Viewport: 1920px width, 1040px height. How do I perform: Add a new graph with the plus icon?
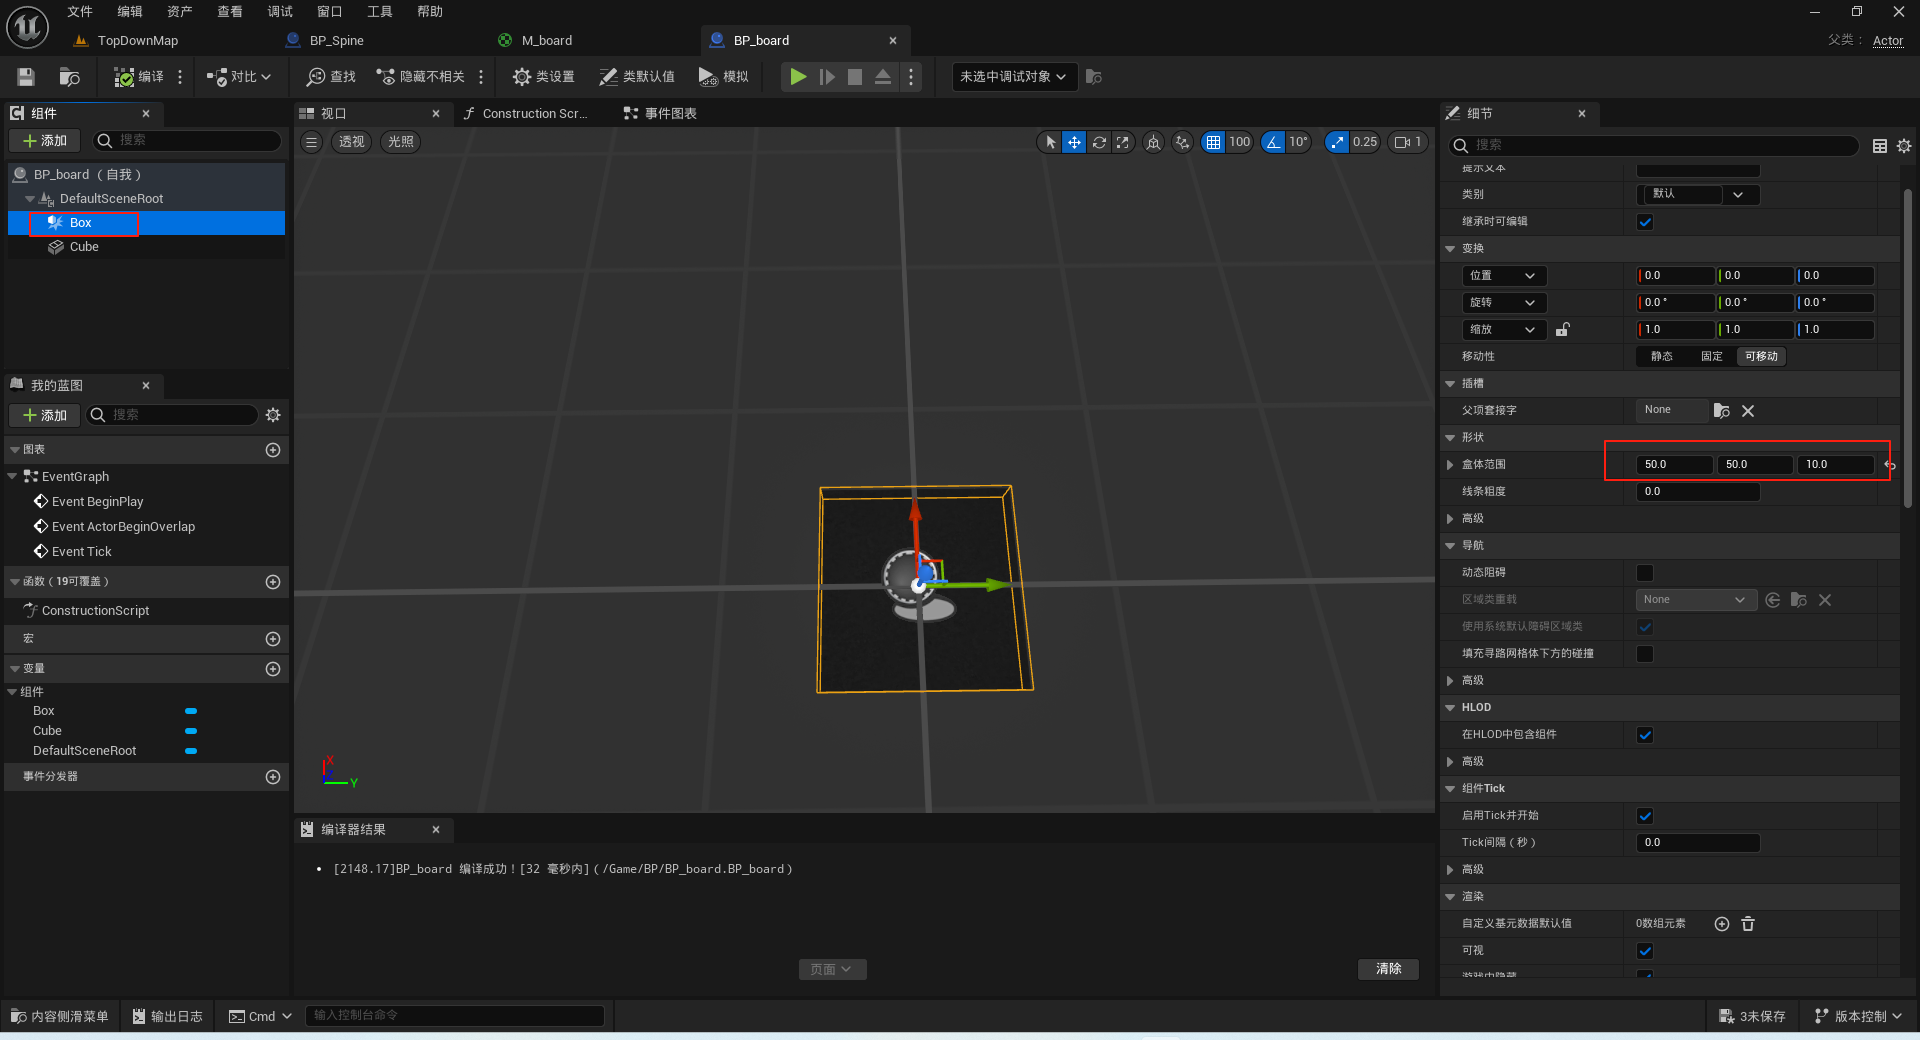click(x=273, y=450)
